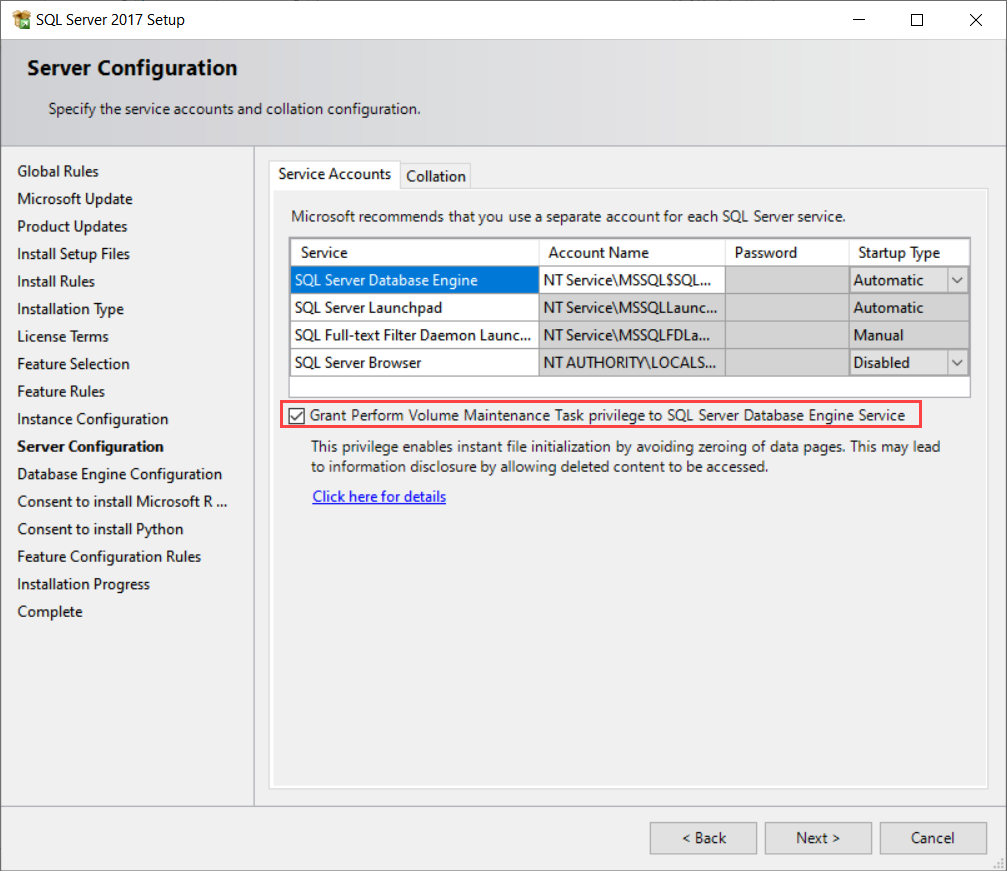Cancel the SQL Server setup
Viewport: 1007px width, 871px height.
tap(932, 838)
